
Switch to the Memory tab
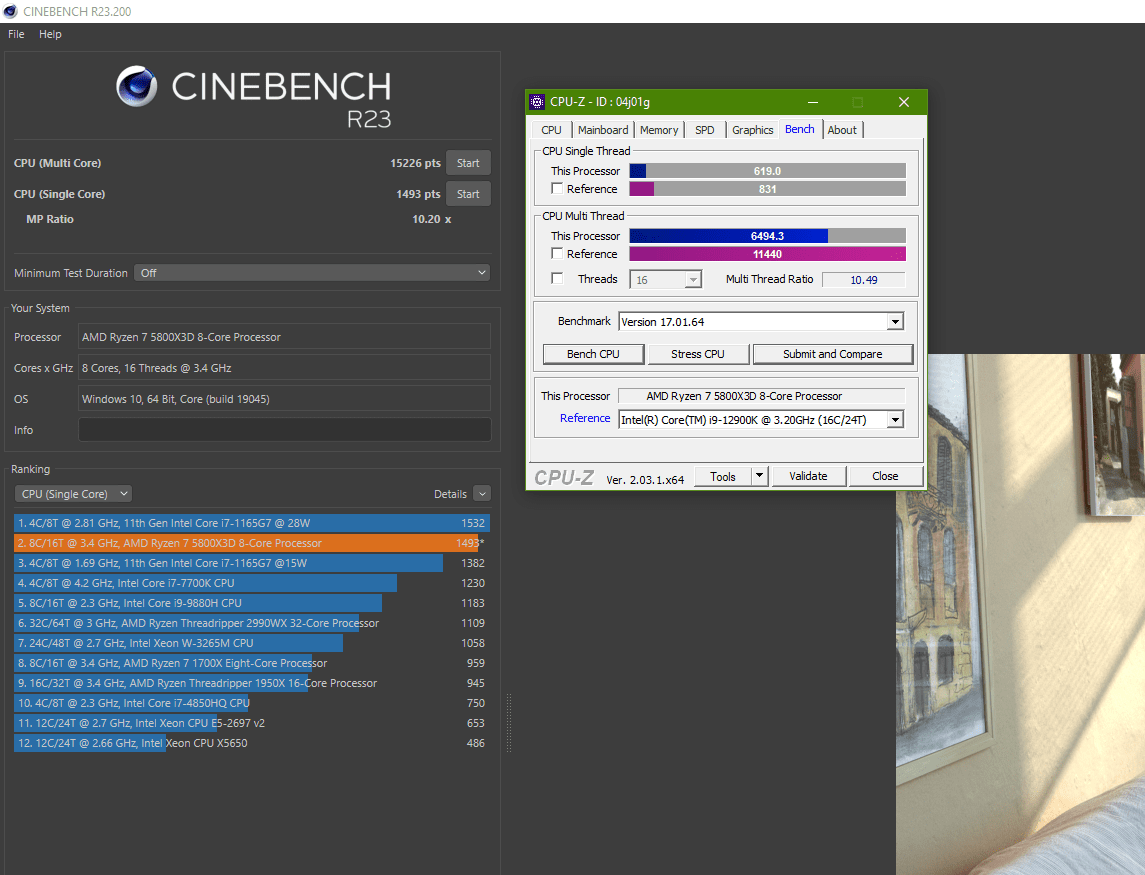(x=659, y=129)
